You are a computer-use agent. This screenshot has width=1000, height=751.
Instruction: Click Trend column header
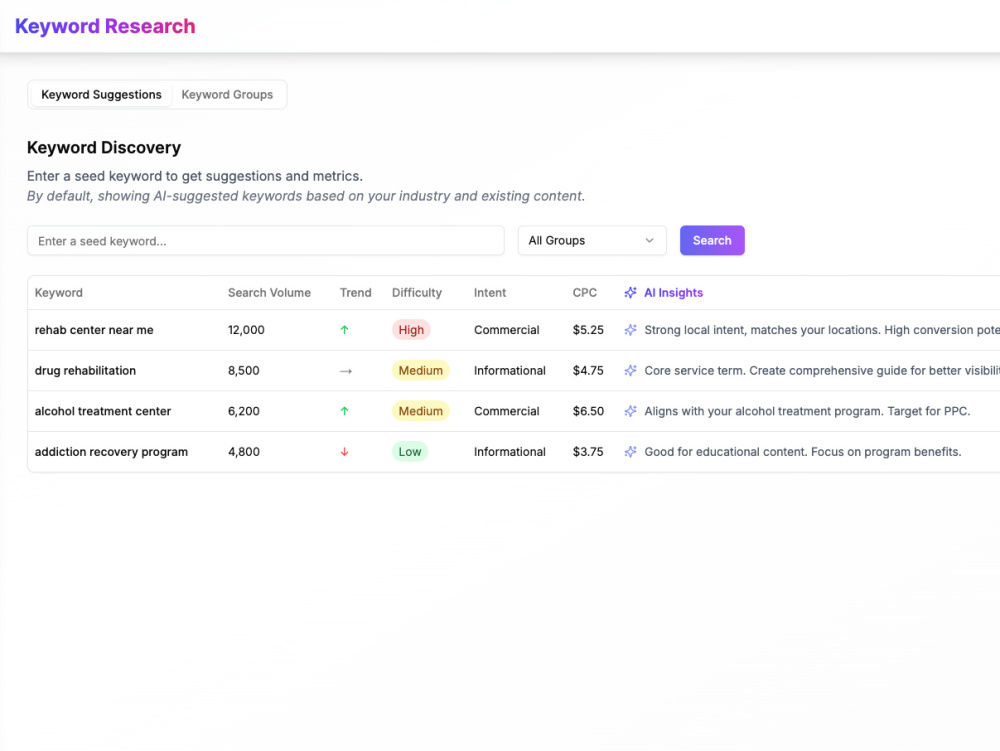pos(355,293)
